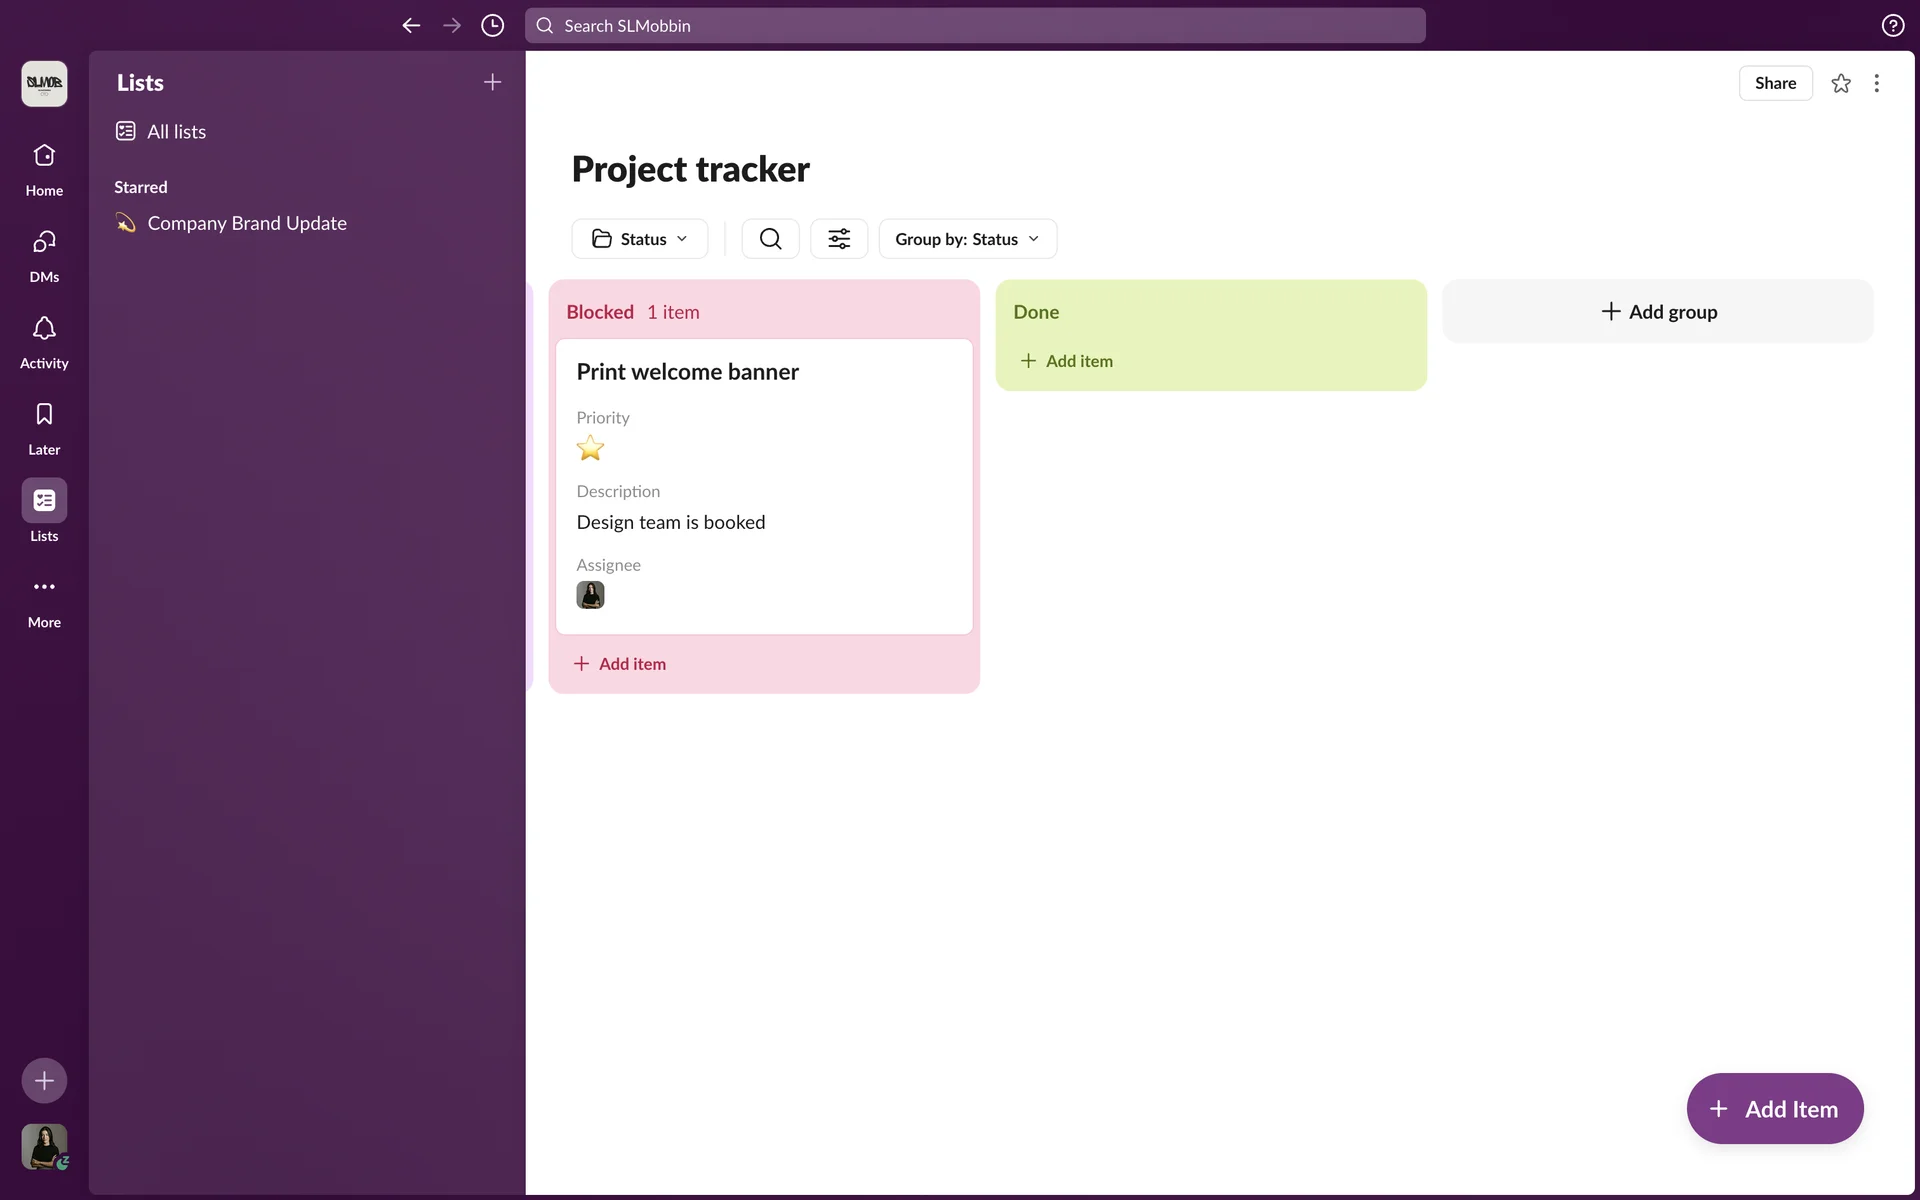The width and height of the screenshot is (1920, 1200).
Task: Star the Project tracker list
Action: (x=1841, y=83)
